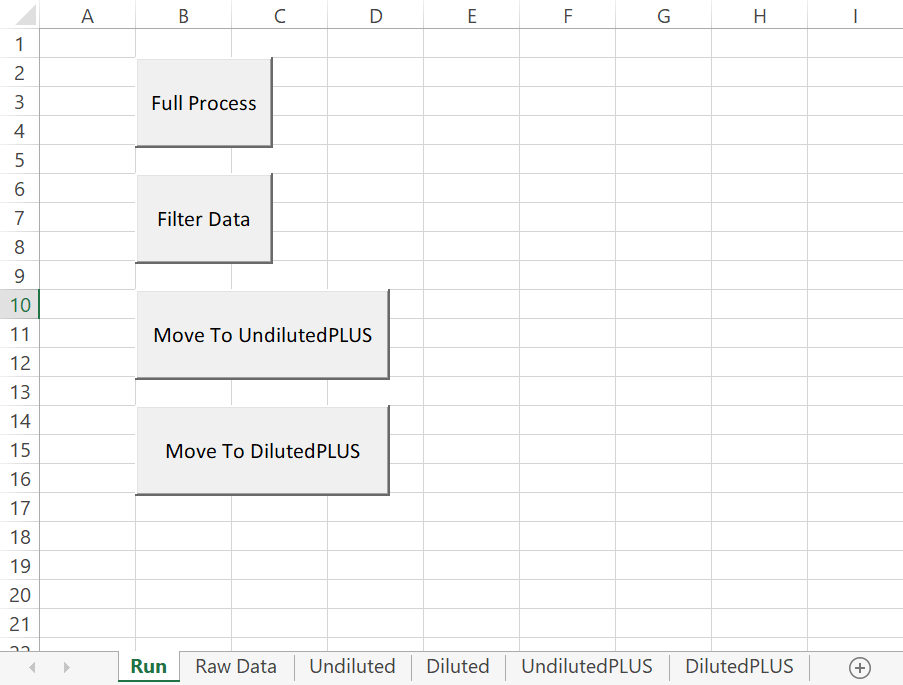Select column I header
The width and height of the screenshot is (903, 685).
(855, 16)
